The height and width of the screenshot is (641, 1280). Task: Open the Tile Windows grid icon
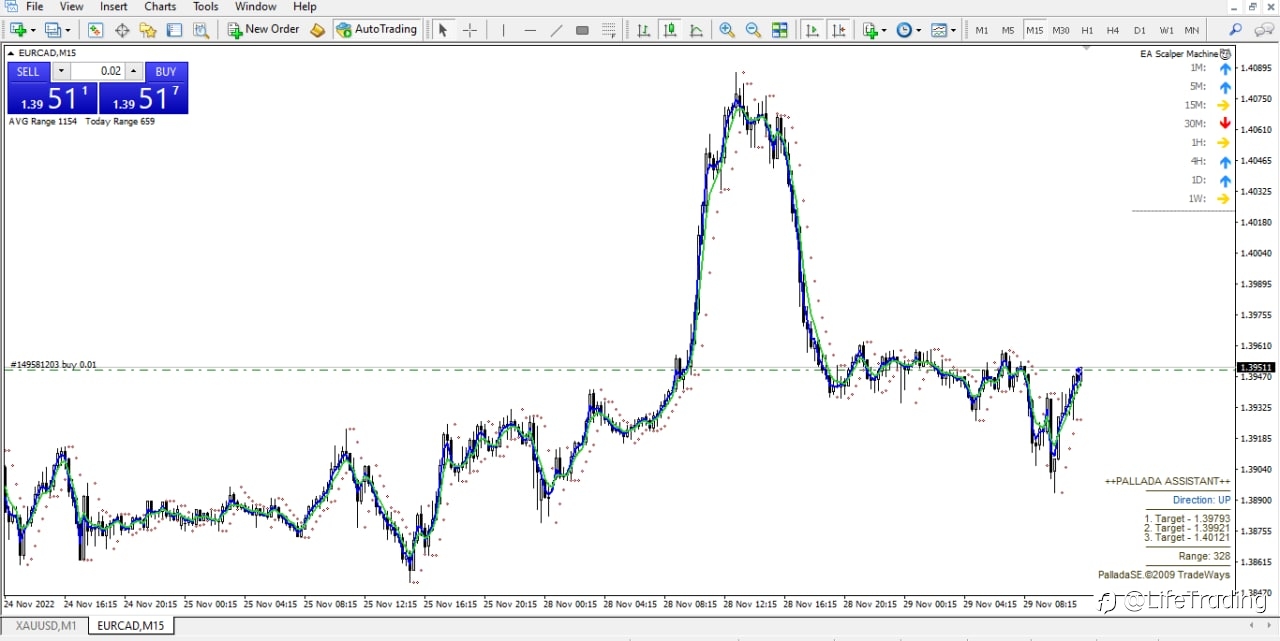point(780,30)
